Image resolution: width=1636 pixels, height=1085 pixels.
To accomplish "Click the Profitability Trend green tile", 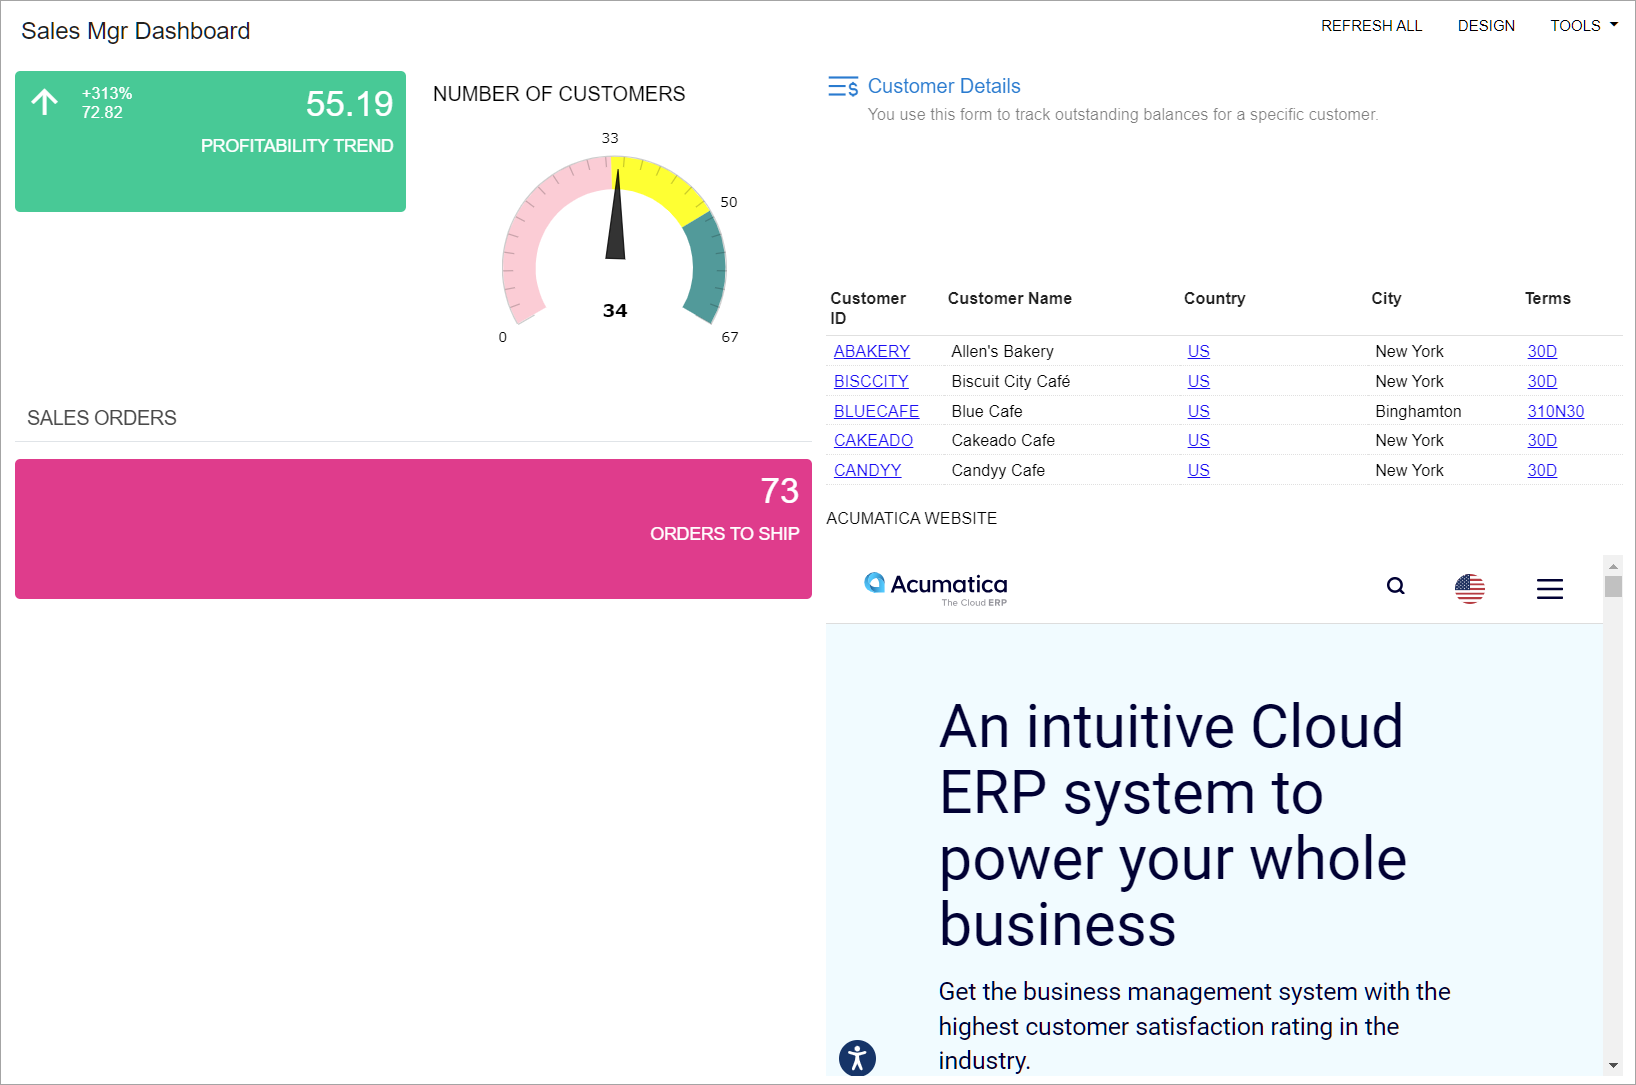I will 210,141.
